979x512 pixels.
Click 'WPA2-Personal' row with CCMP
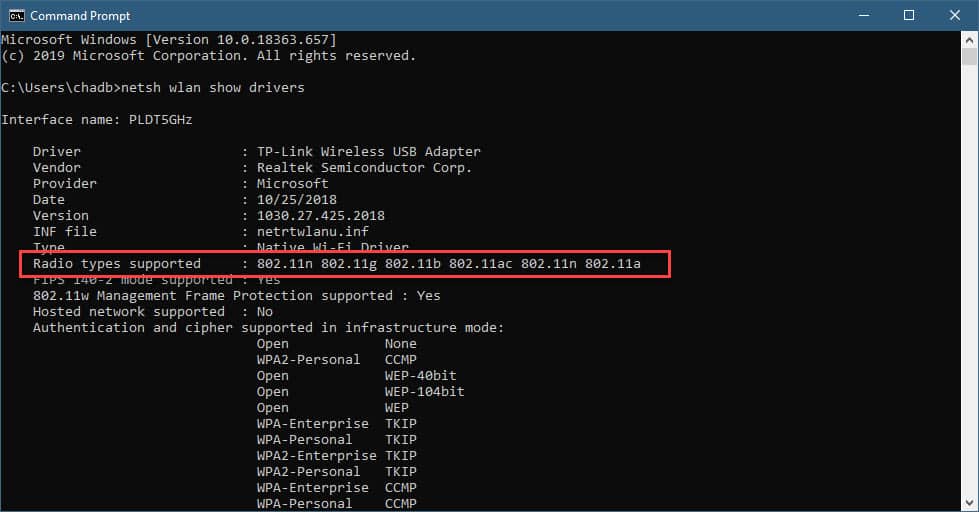[x=337, y=360]
